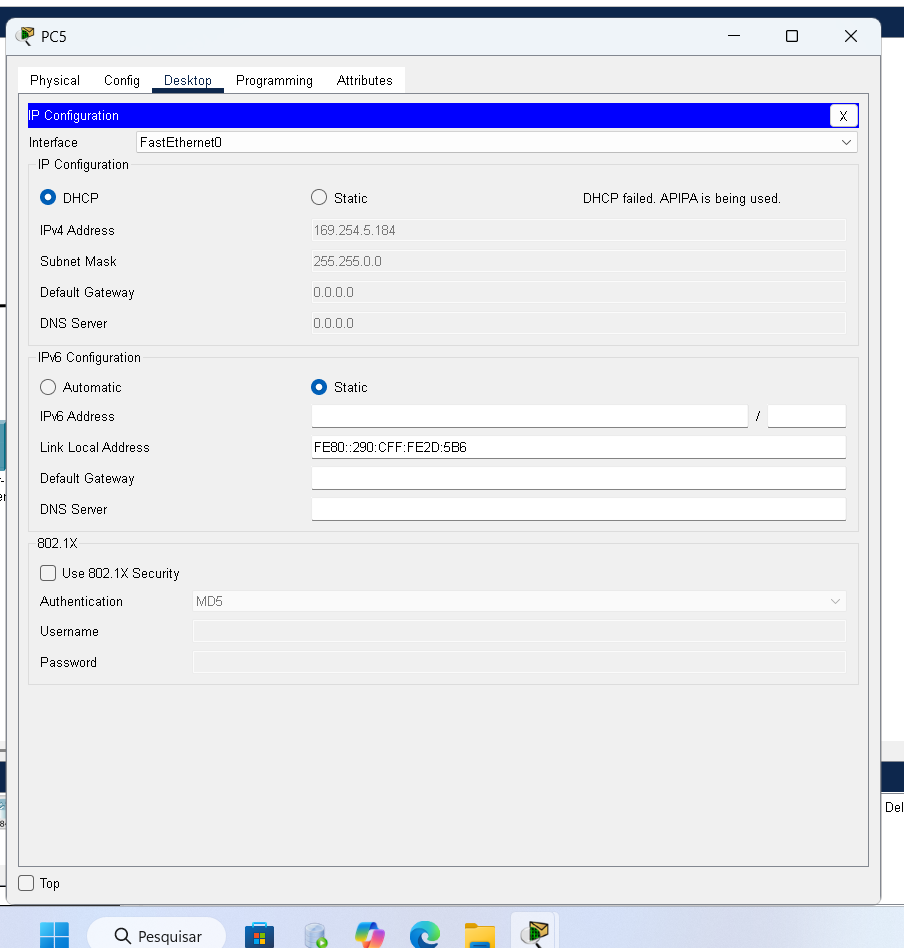
Task: Click the IPv4 DNS Server field
Action: [578, 323]
